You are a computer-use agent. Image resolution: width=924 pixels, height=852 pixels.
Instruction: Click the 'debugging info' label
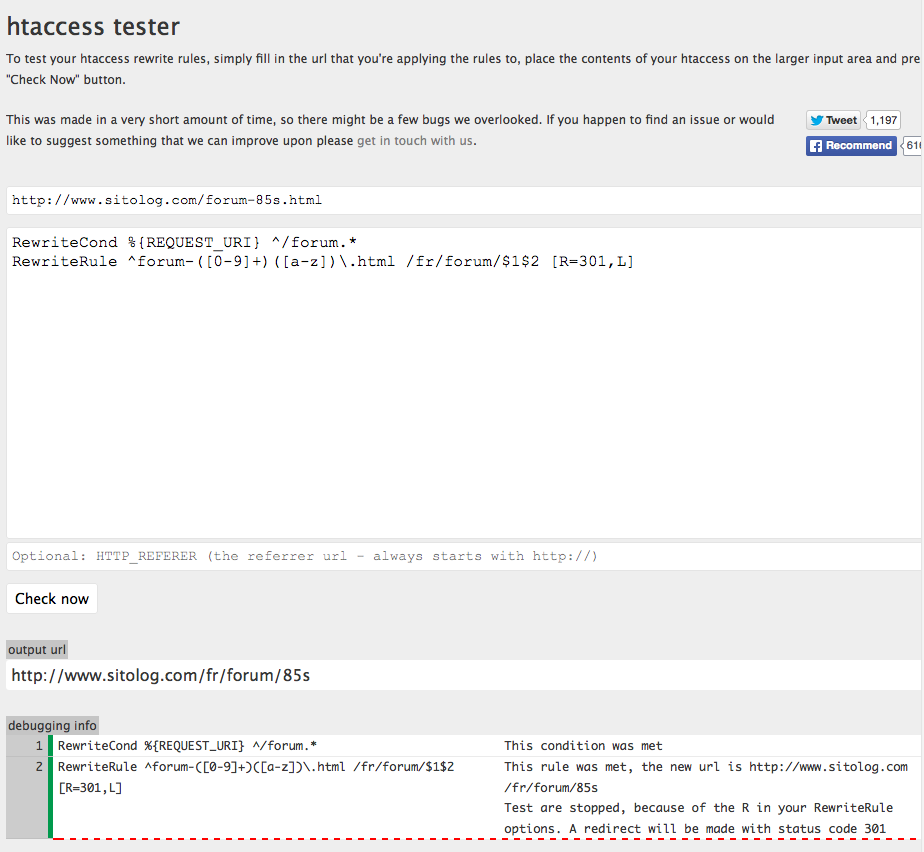tap(52, 726)
